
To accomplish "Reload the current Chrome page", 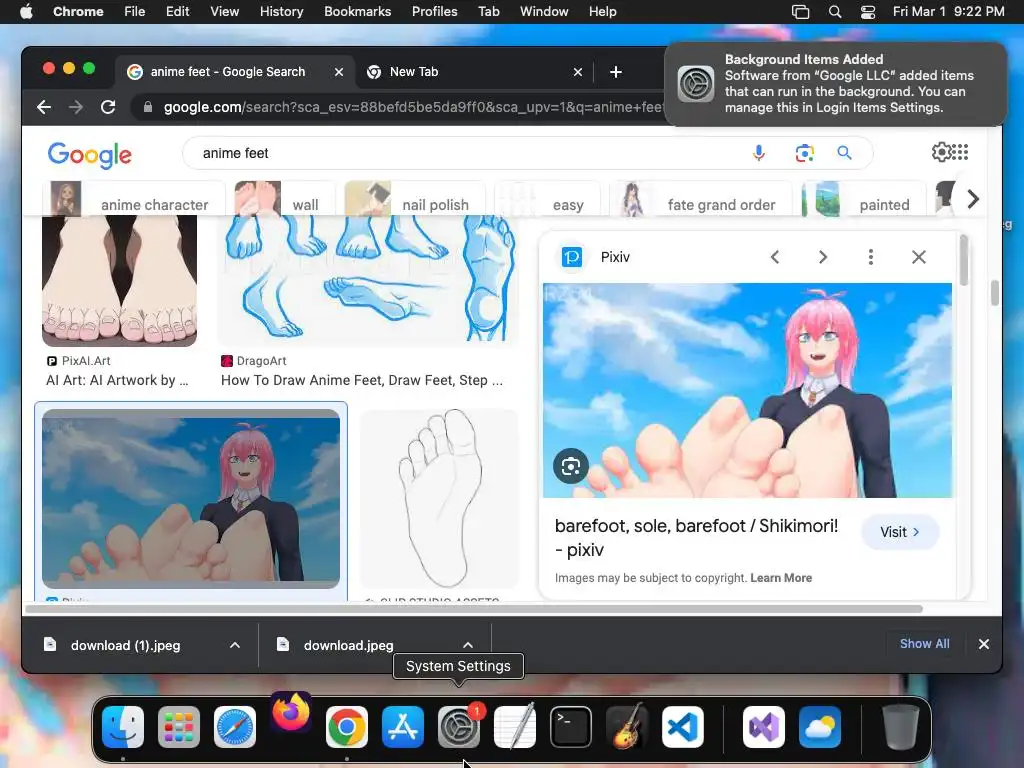I will pos(108,106).
